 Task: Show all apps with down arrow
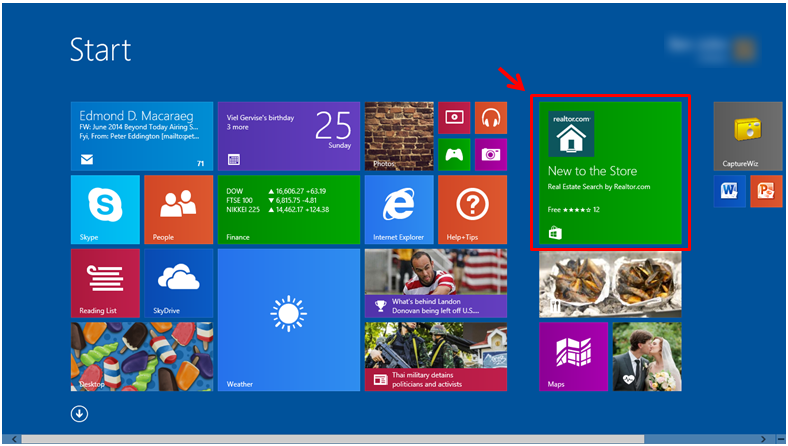(x=80, y=414)
